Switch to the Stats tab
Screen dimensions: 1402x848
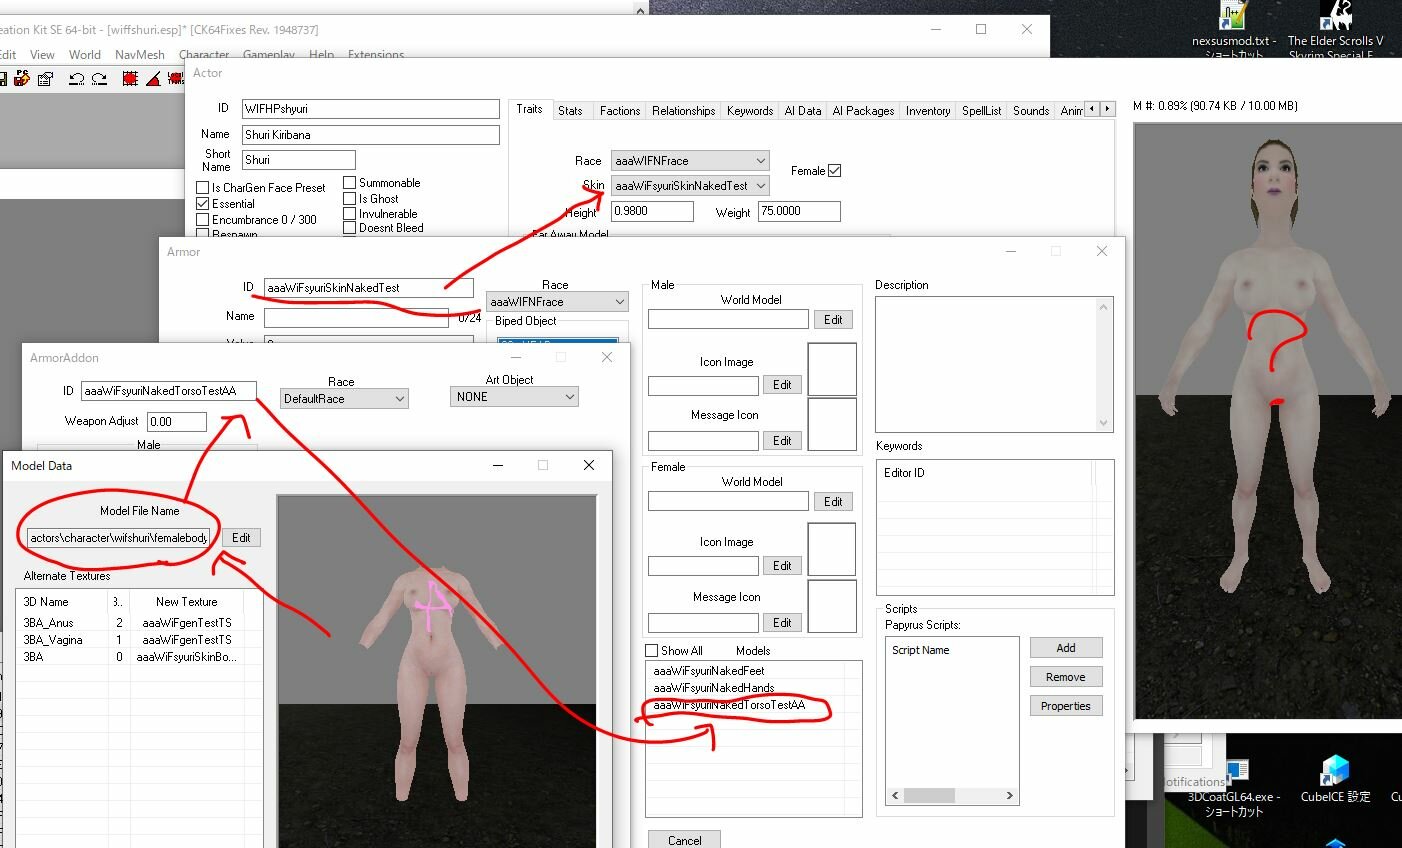[x=570, y=111]
